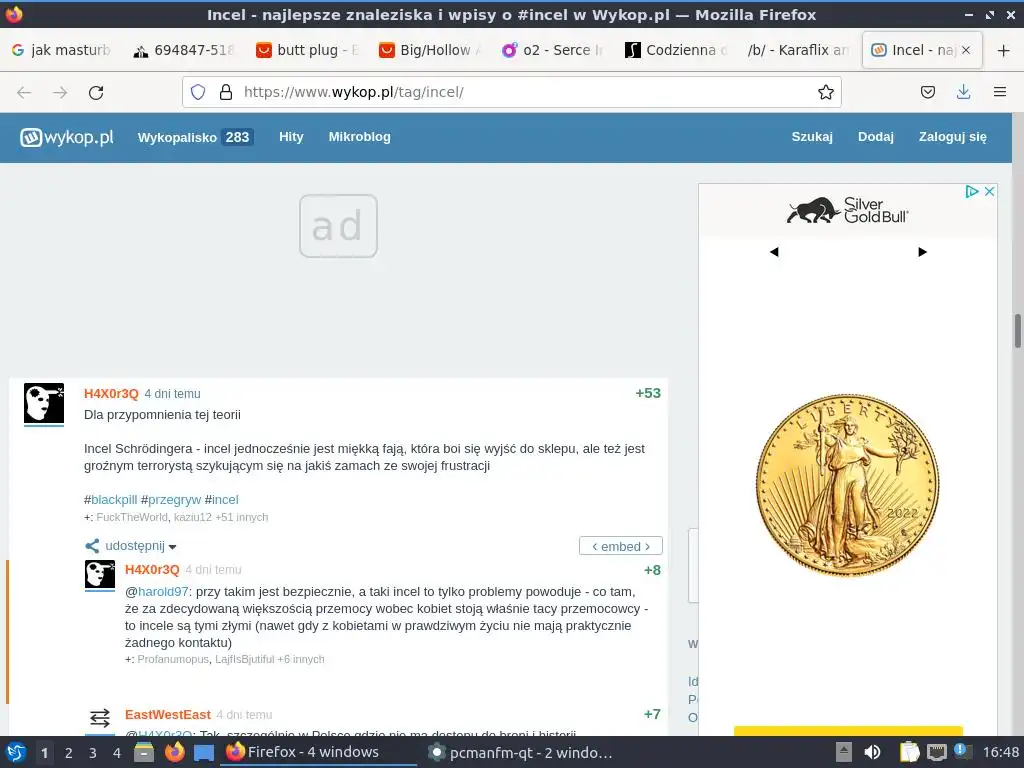
Task: Click Szukaj to search the site
Action: (812, 136)
